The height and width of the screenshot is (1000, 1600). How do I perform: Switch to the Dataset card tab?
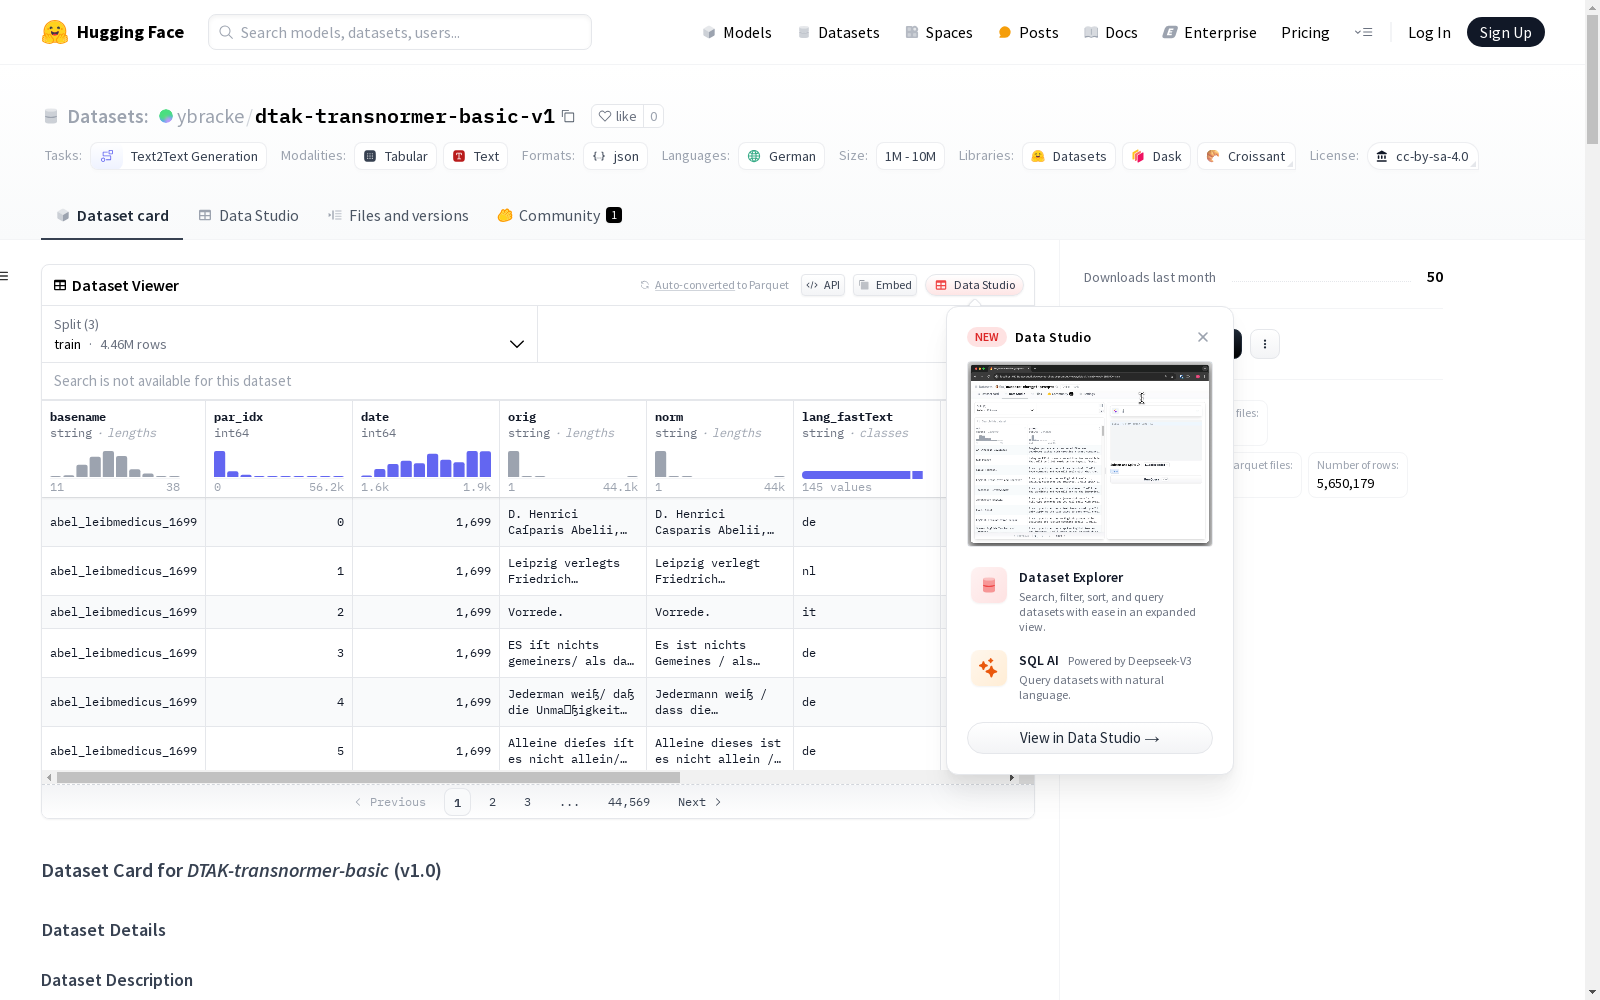tap(112, 215)
